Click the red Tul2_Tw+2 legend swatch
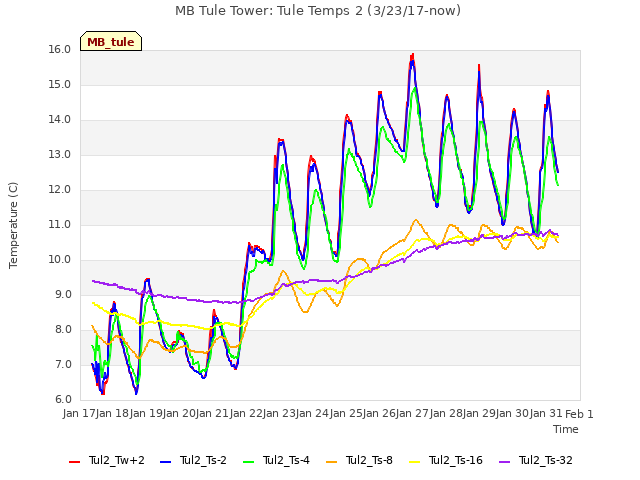Image resolution: width=640 pixels, height=480 pixels. point(74,462)
